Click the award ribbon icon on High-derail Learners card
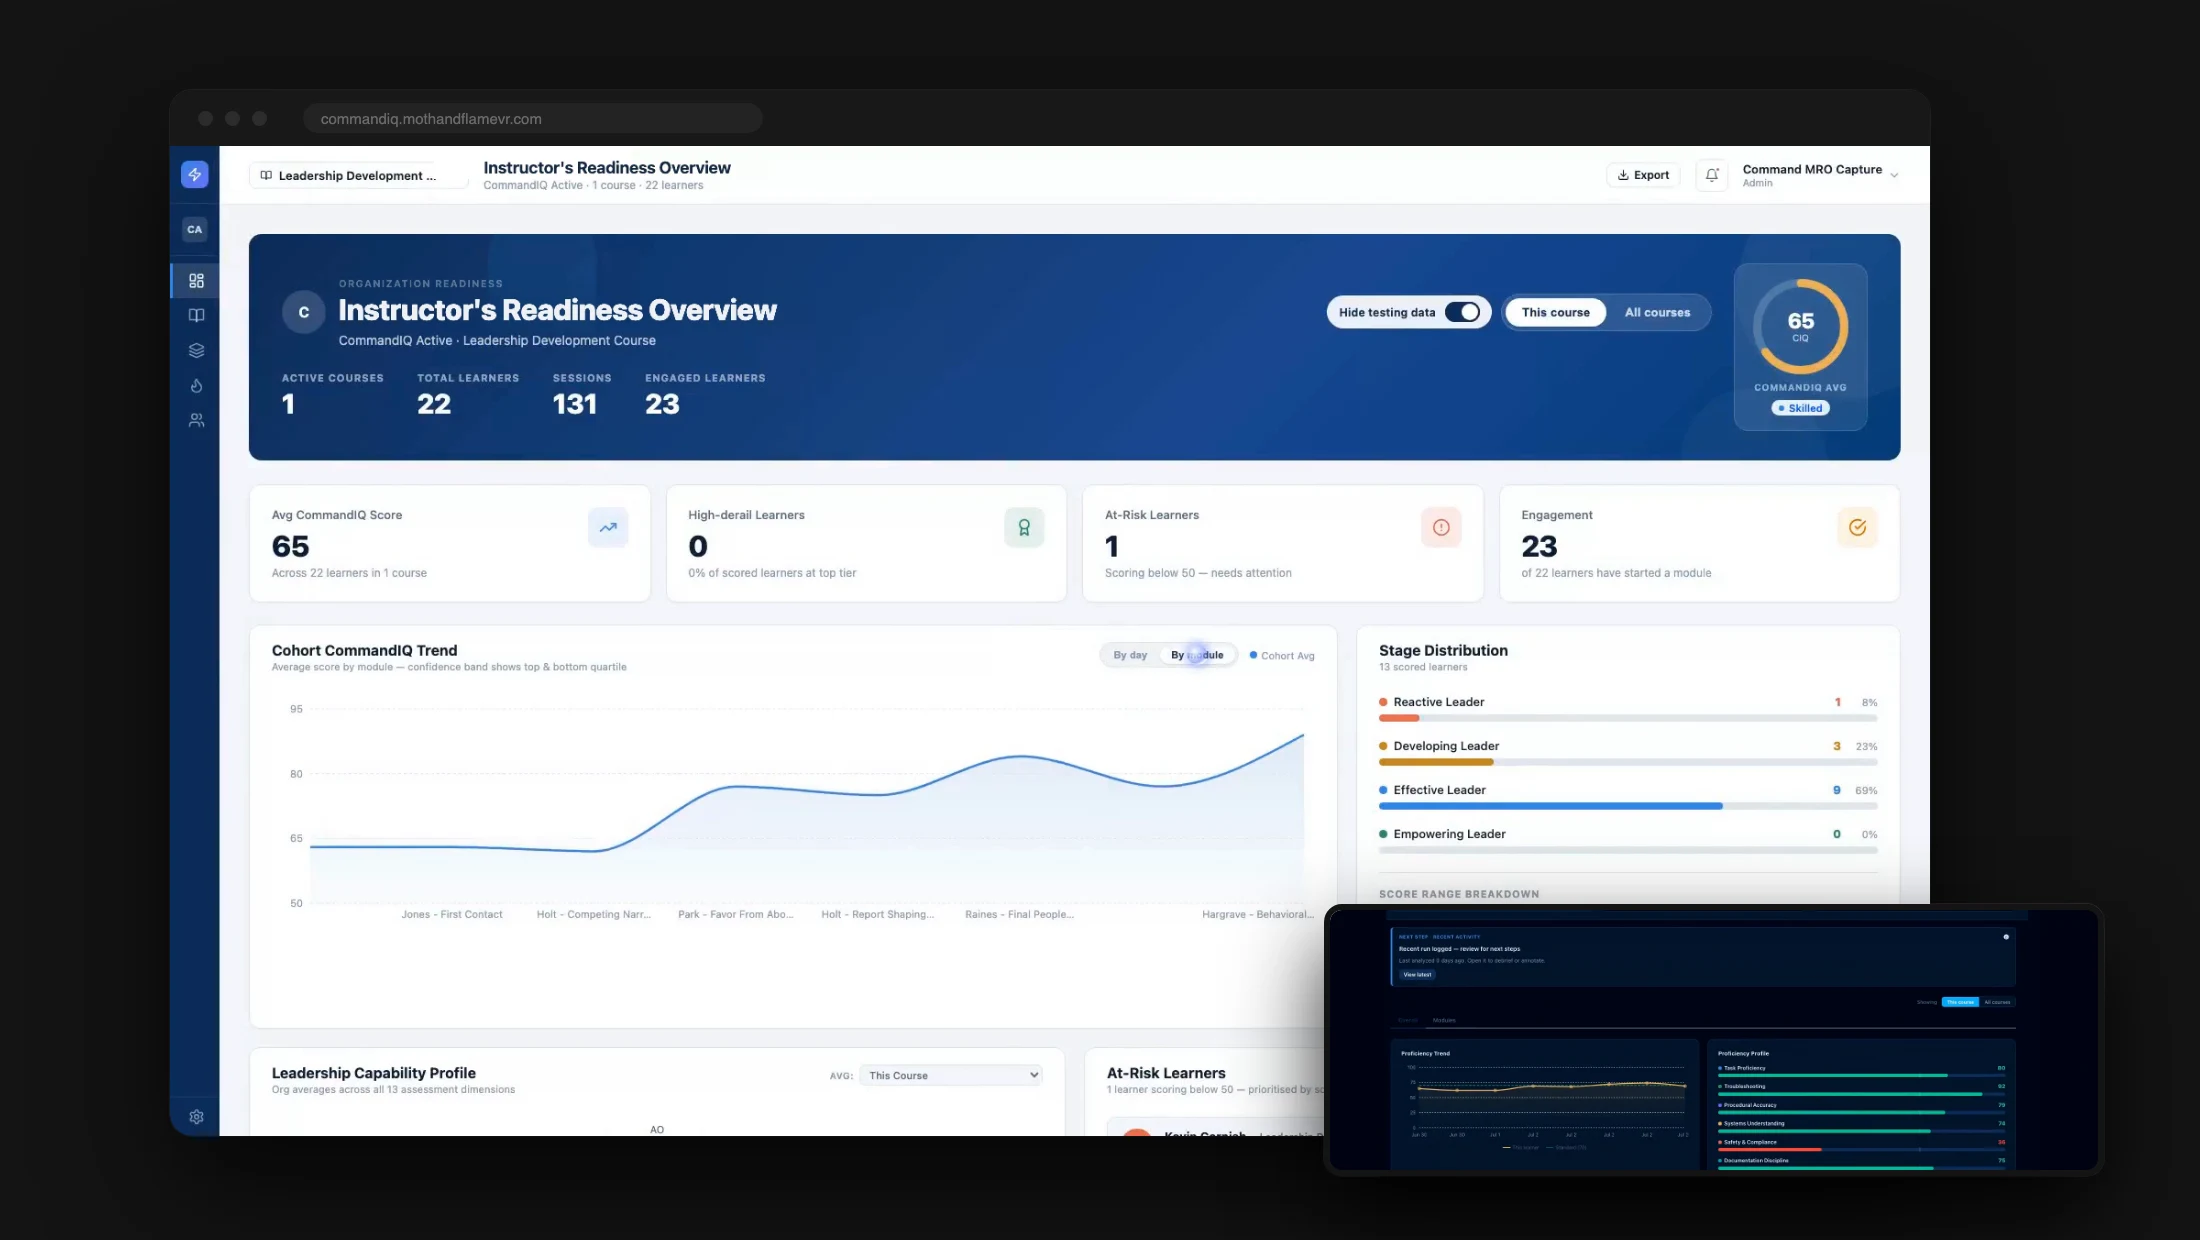 (x=1024, y=527)
